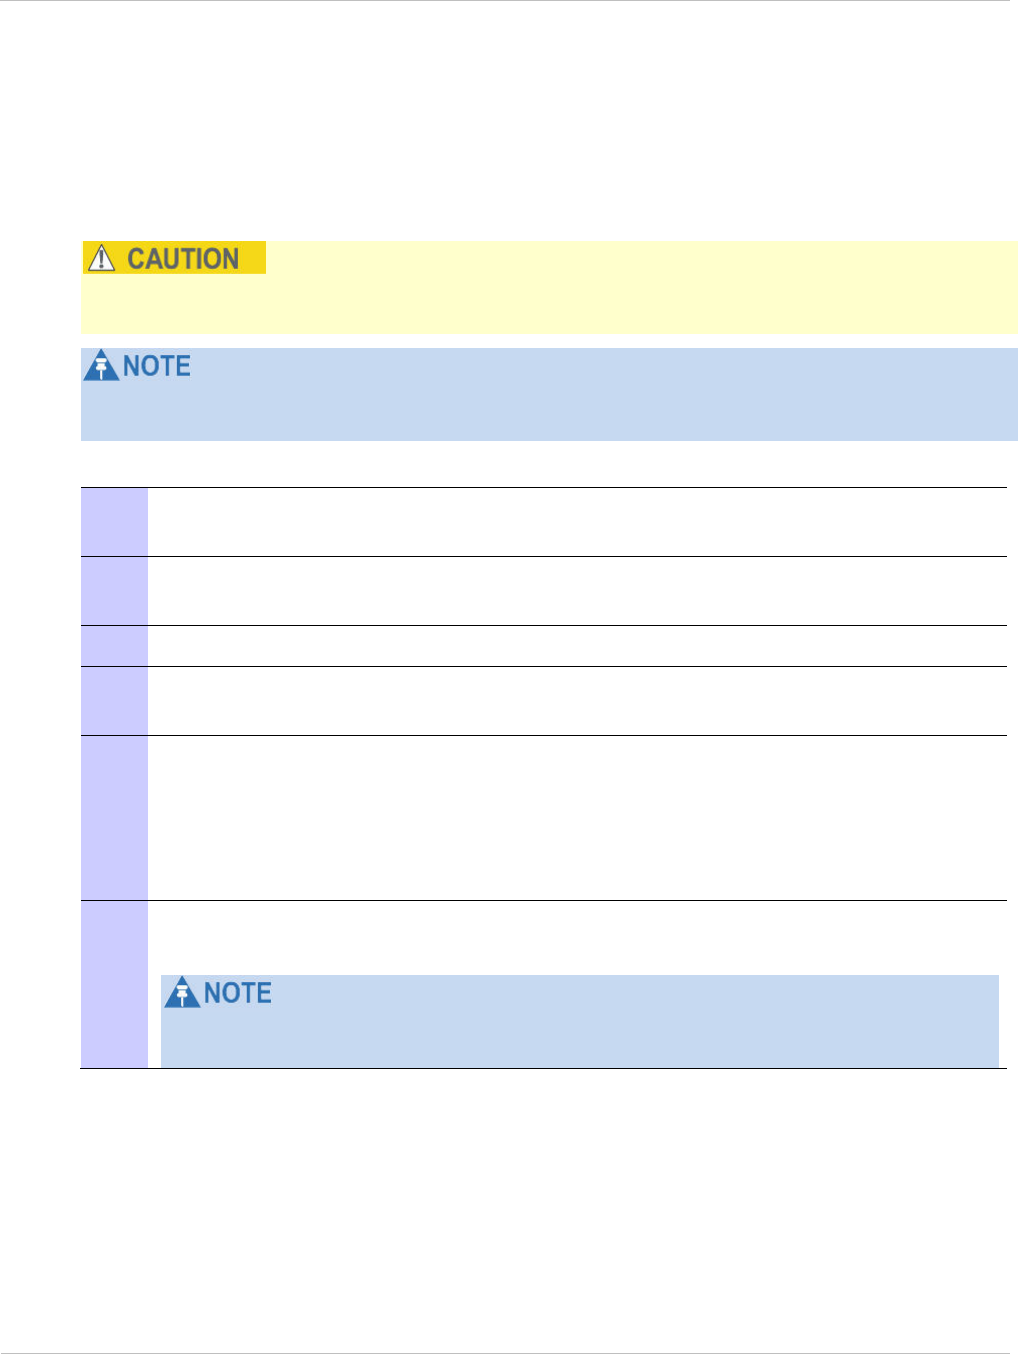Viewport: 1018px width, 1354px height.
Task: Click the CAUTION warning triangle icon
Action: [101, 259]
